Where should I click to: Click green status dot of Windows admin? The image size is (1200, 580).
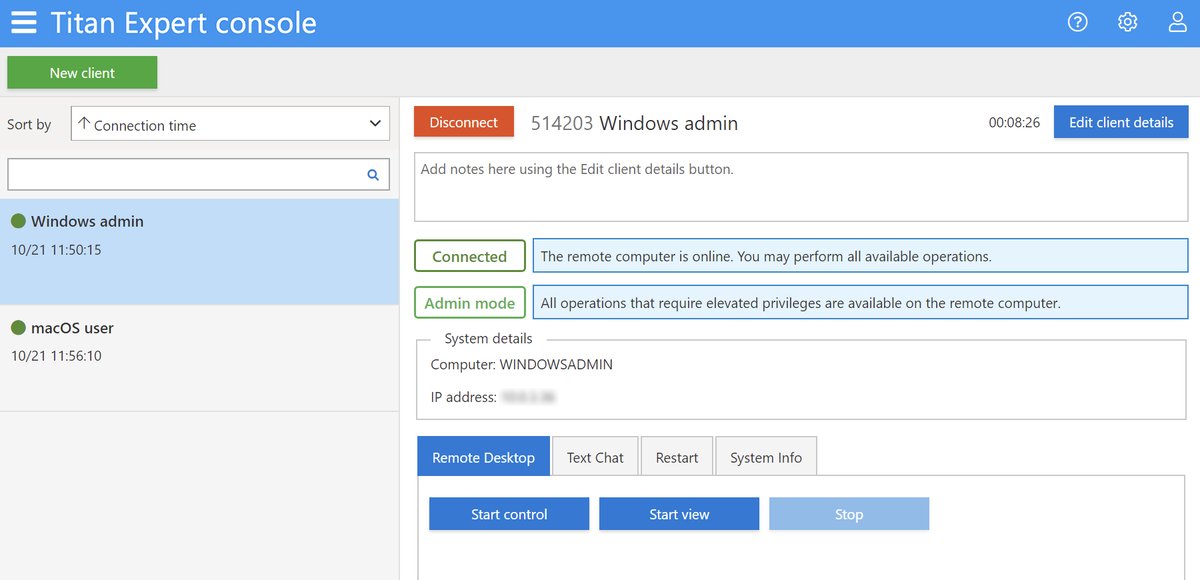(18, 221)
